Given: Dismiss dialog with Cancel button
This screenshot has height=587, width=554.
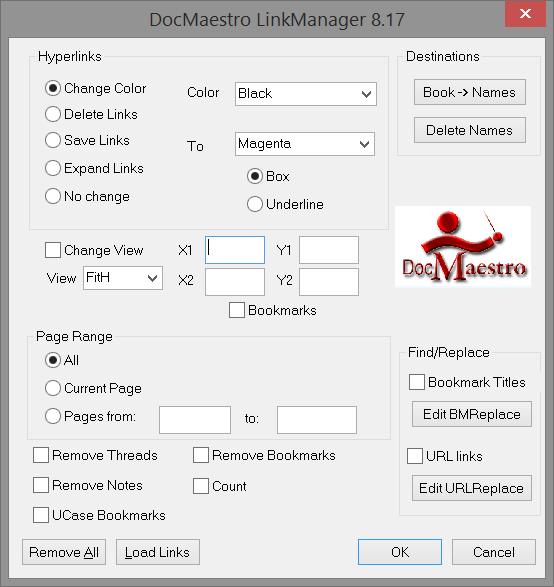Looking at the screenshot, I should click(x=494, y=552).
